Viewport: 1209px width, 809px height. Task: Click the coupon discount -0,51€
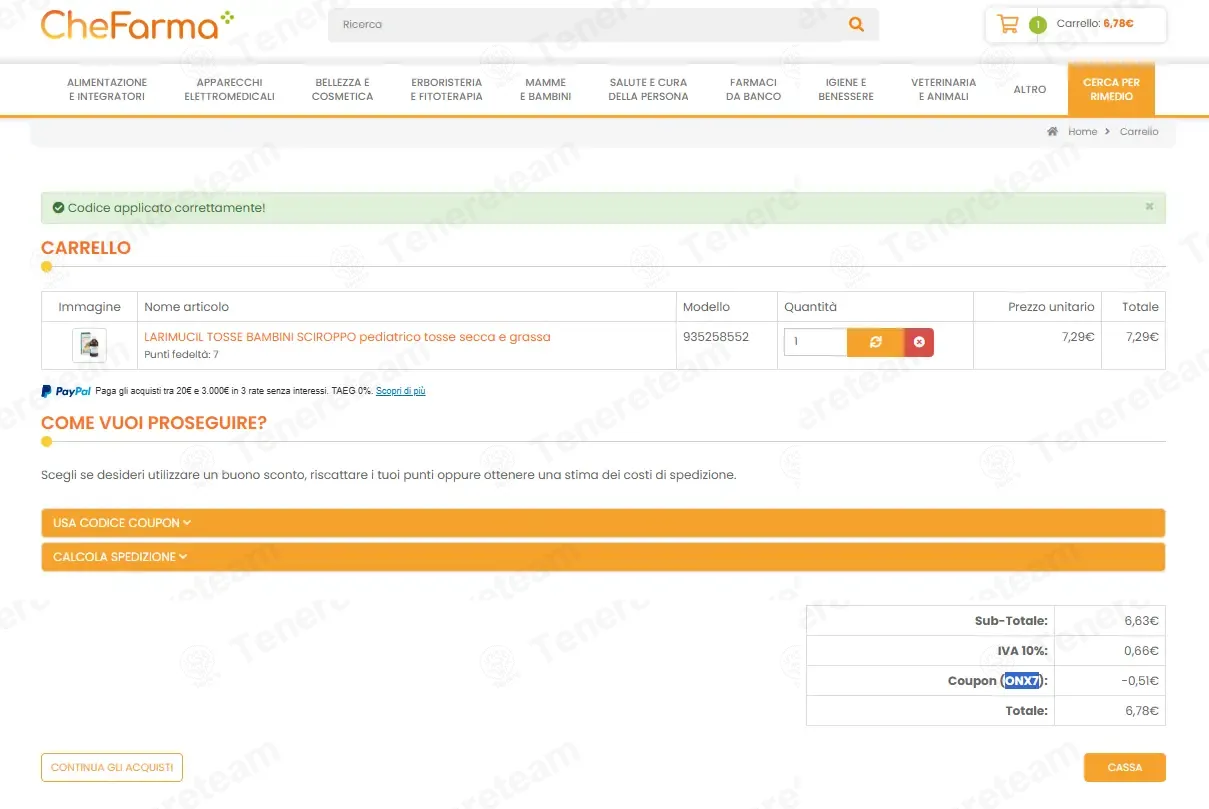[1139, 681]
